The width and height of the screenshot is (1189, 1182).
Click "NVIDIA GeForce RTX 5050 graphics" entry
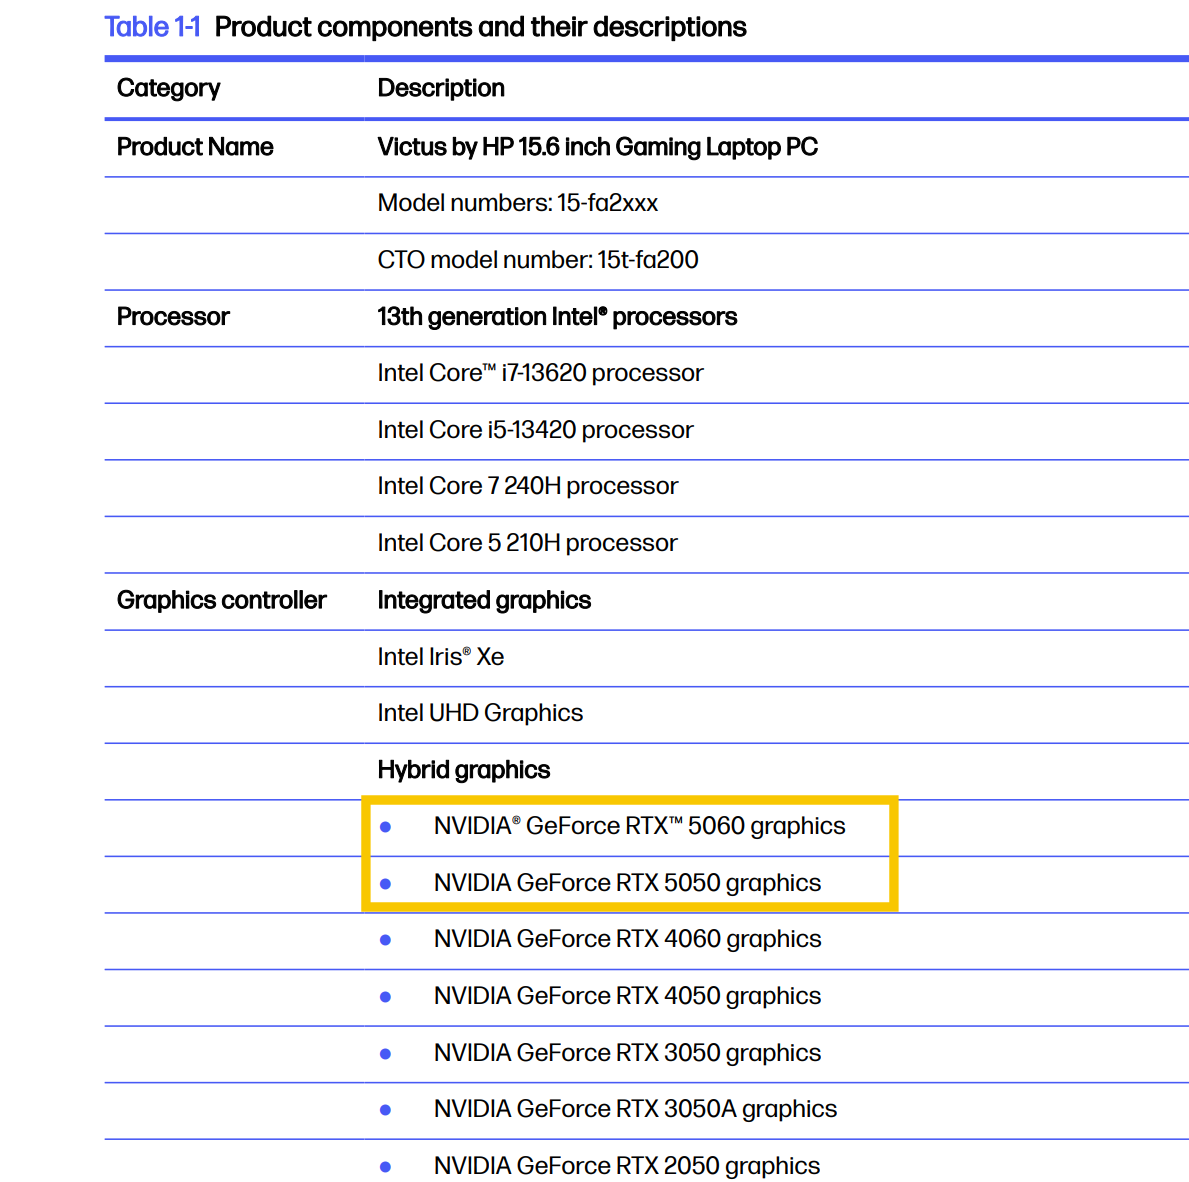coord(627,883)
